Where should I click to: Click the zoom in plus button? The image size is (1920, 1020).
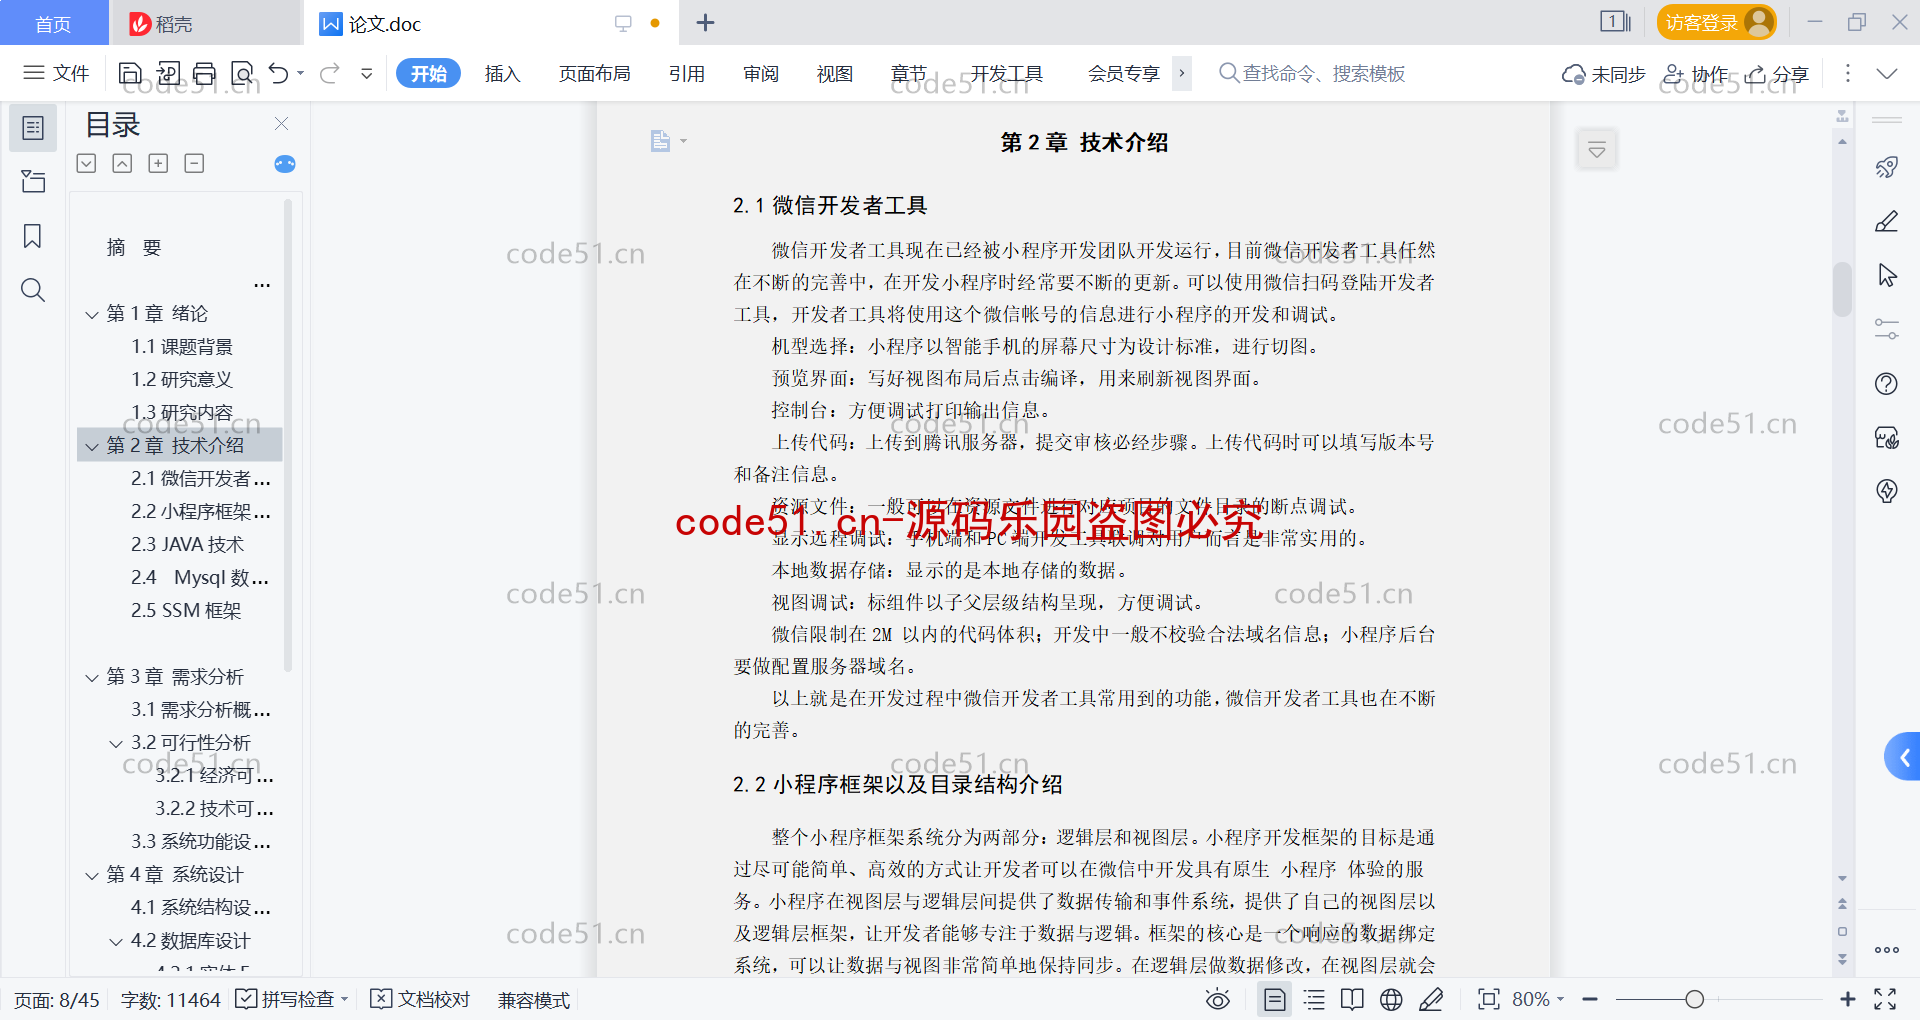(x=1848, y=999)
